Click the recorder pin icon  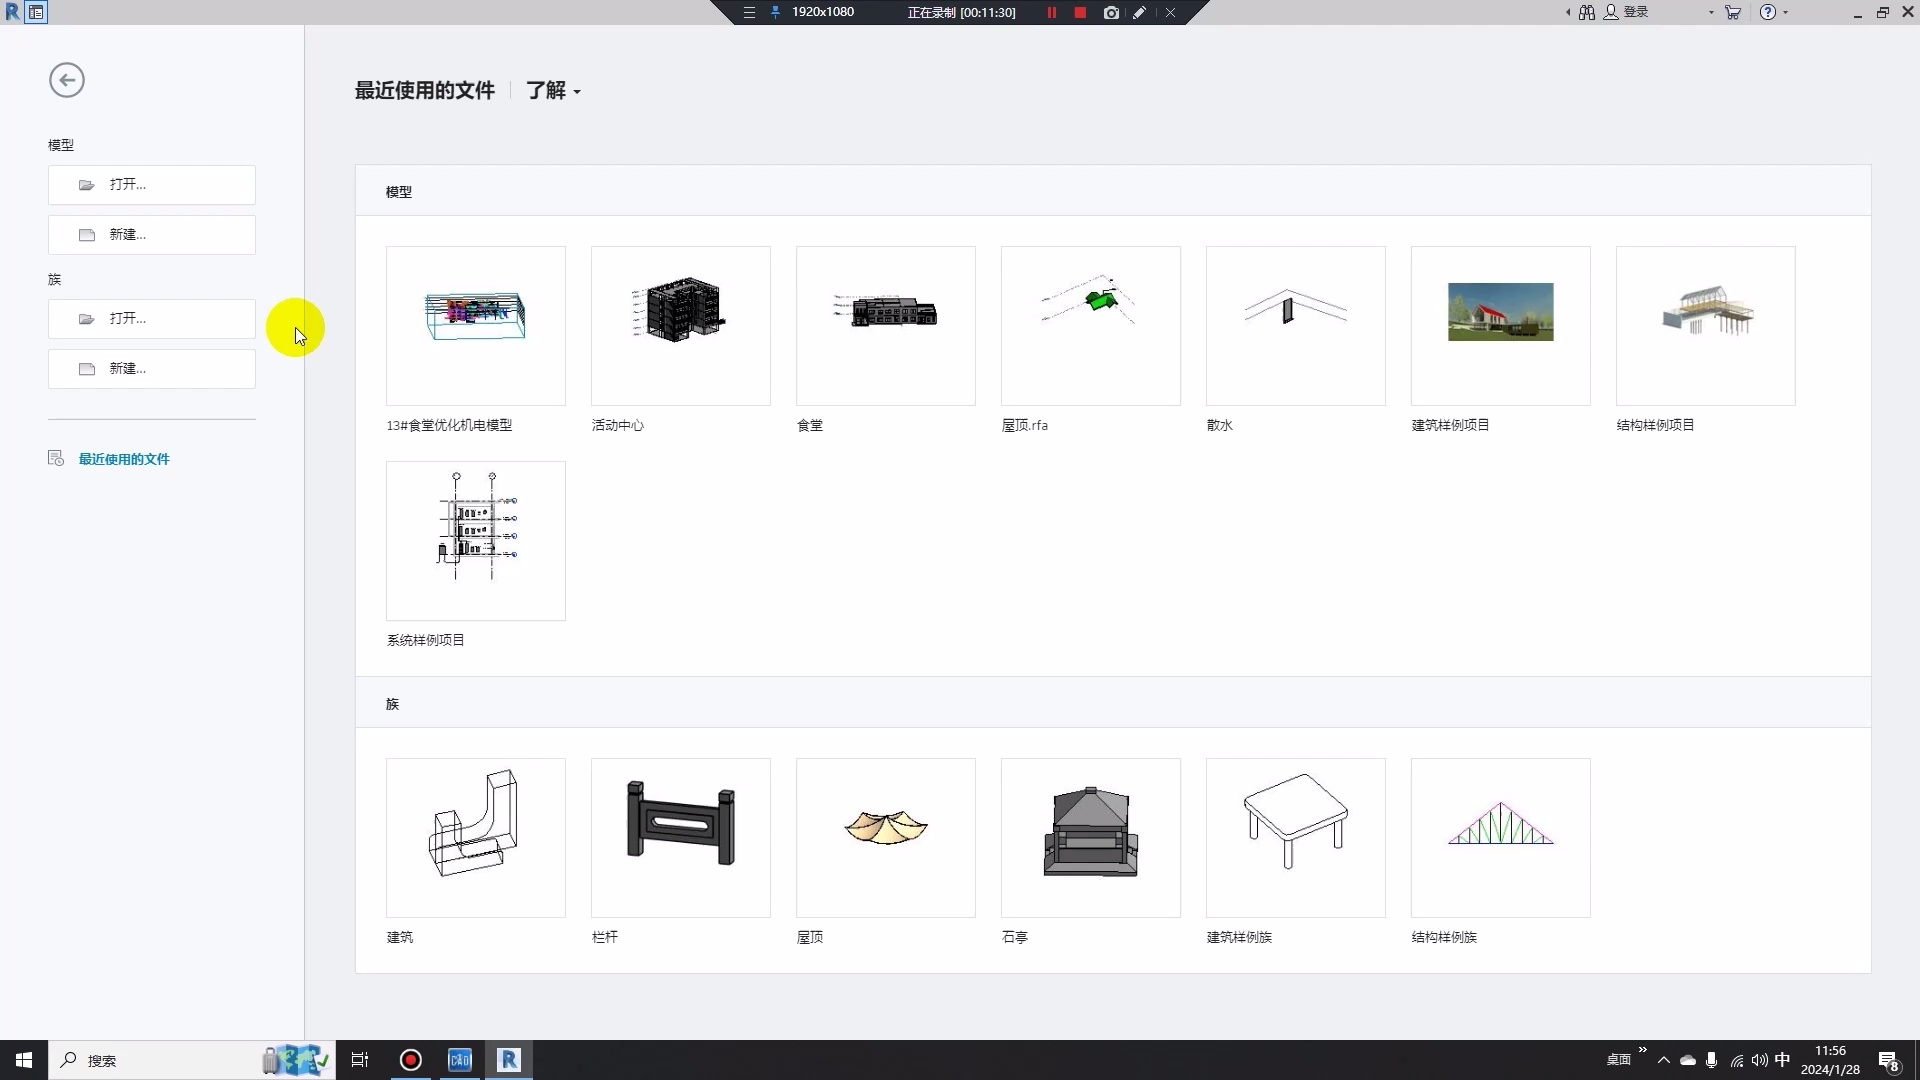[775, 13]
